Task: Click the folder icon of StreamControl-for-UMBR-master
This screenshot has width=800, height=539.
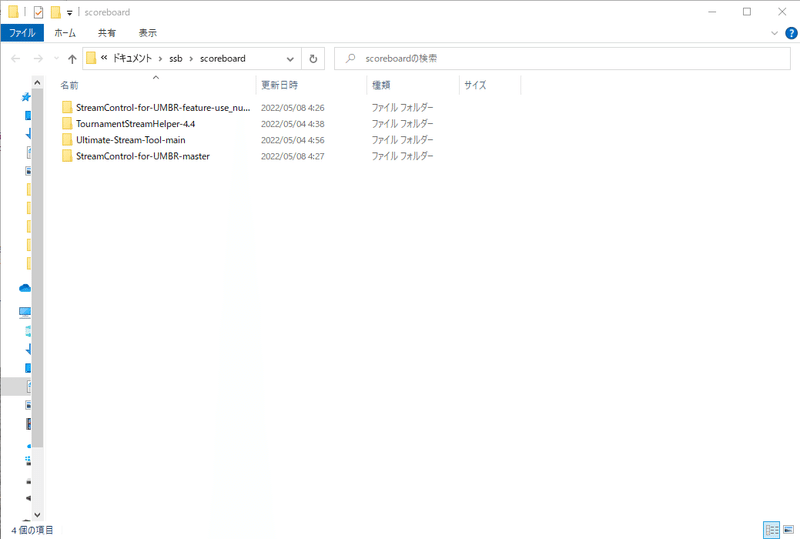Action: pyautogui.click(x=67, y=156)
